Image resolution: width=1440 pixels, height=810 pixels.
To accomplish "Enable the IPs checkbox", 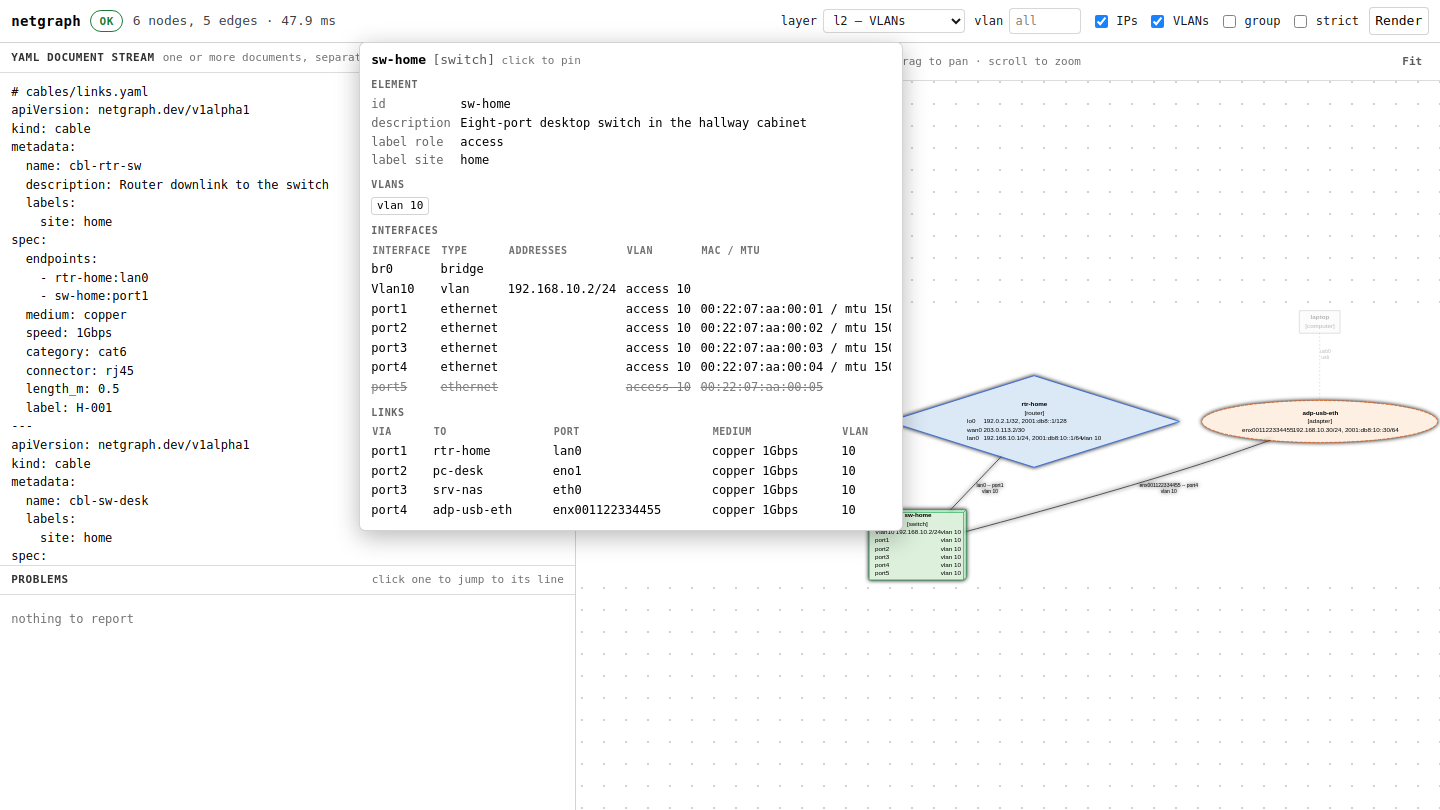I will pyautogui.click(x=1101, y=21).
